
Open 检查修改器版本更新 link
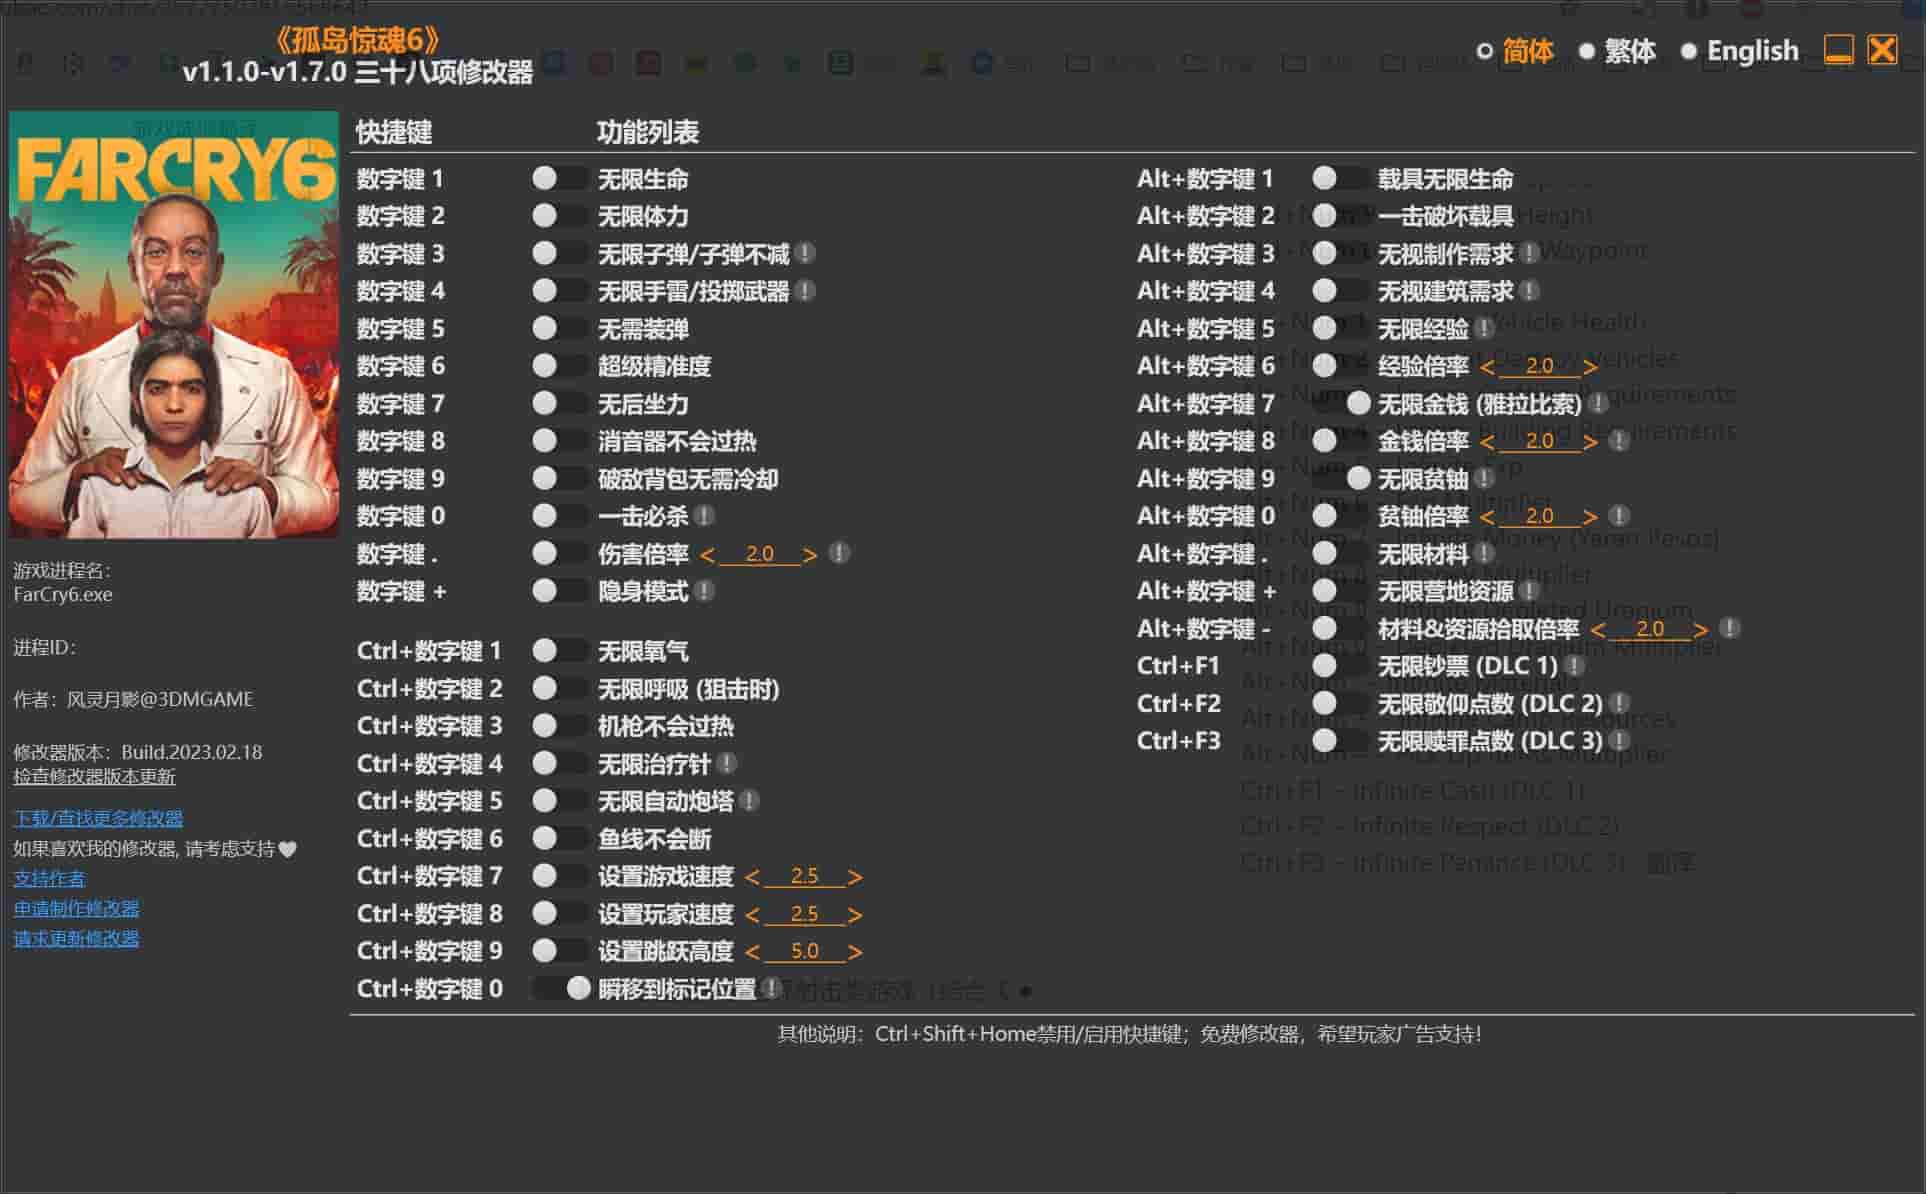[x=94, y=777]
